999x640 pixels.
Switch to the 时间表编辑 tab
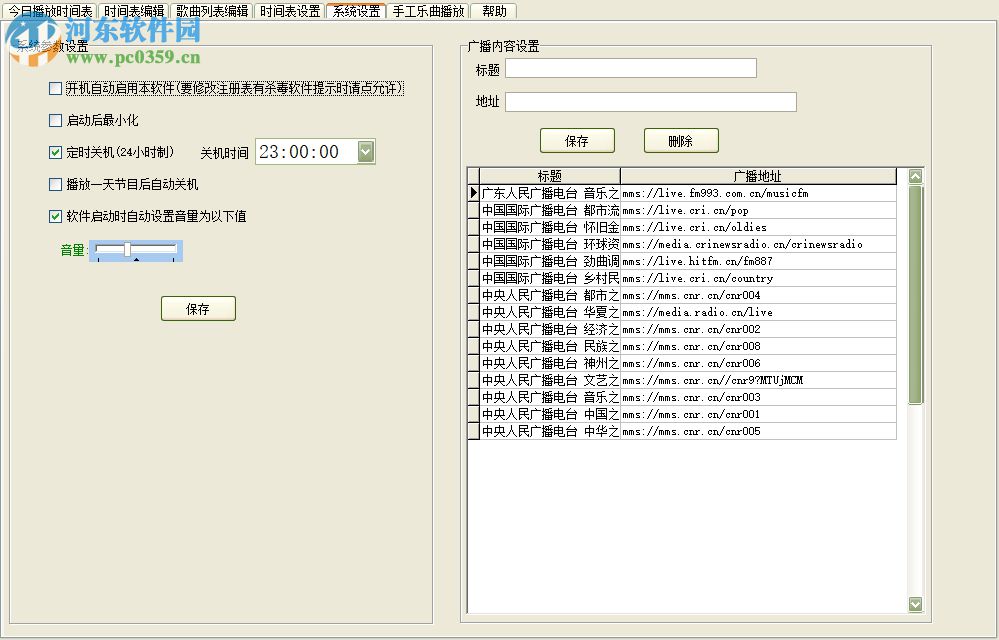point(134,11)
